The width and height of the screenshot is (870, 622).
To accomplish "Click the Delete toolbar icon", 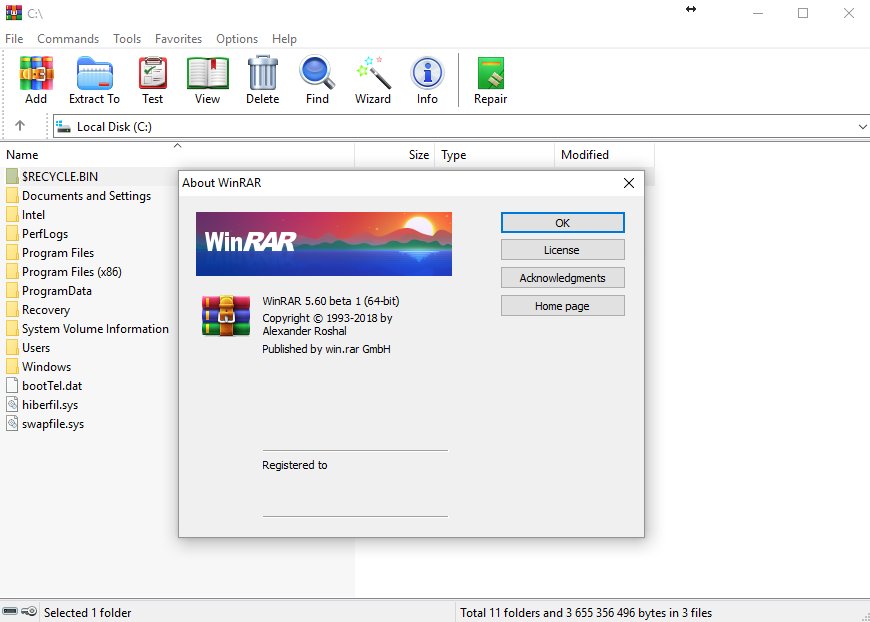I will (262, 75).
